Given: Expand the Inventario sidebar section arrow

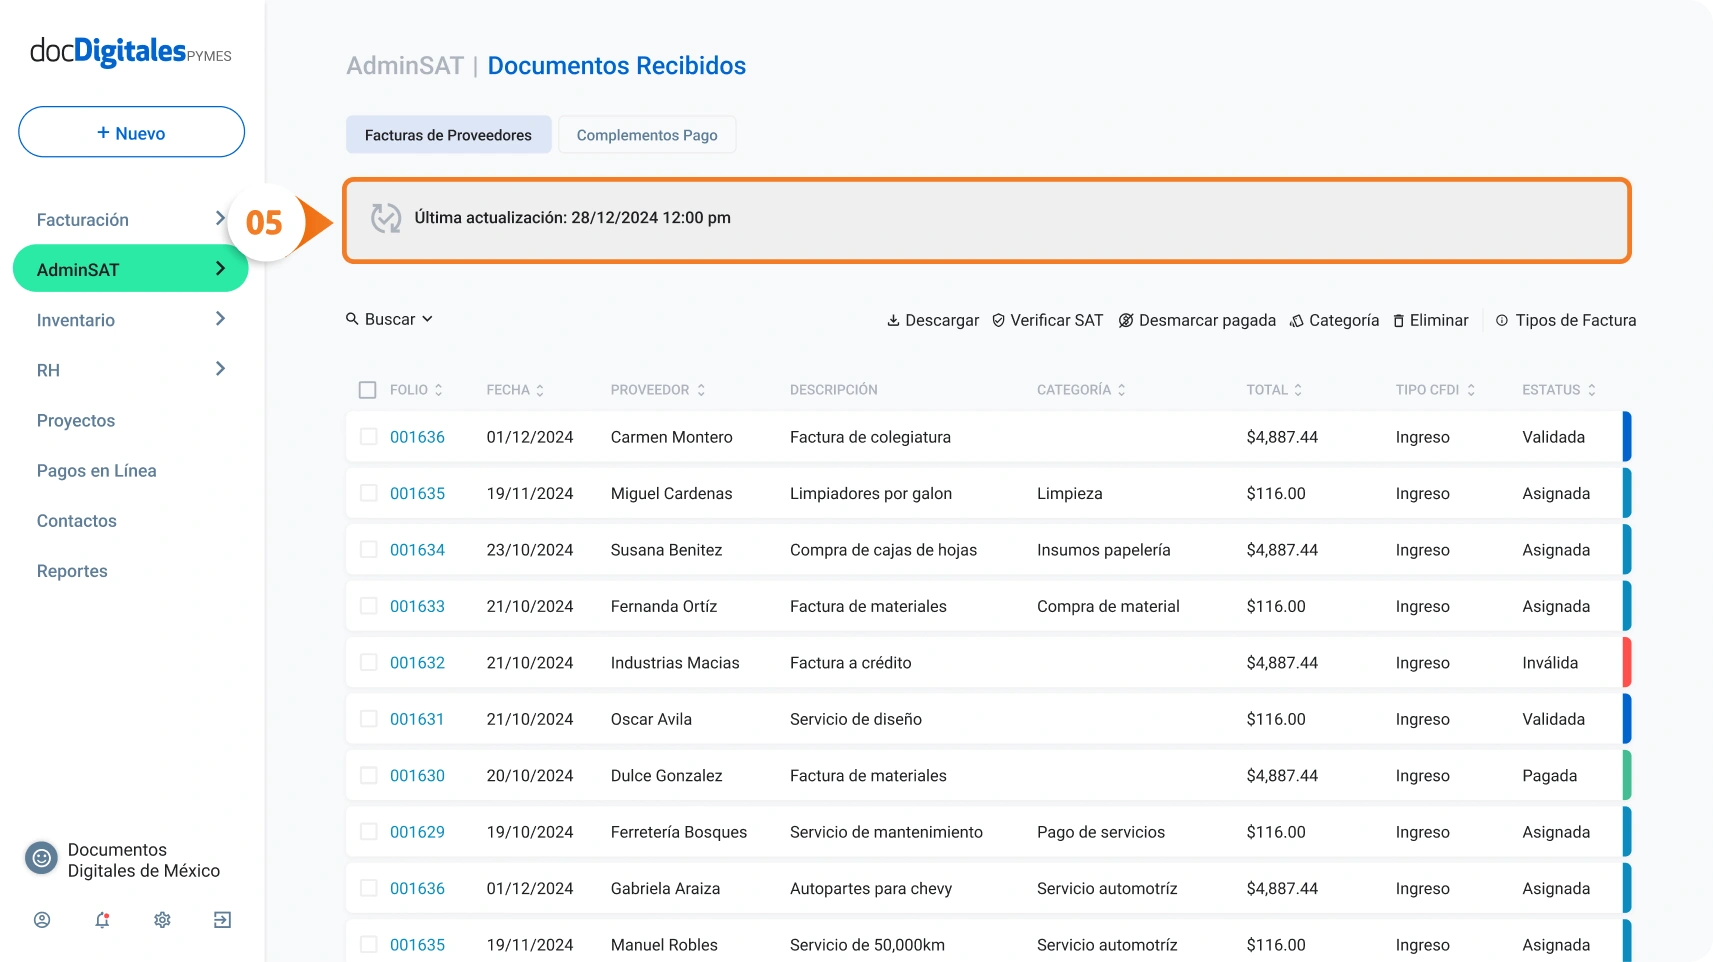Looking at the screenshot, I should [x=220, y=319].
